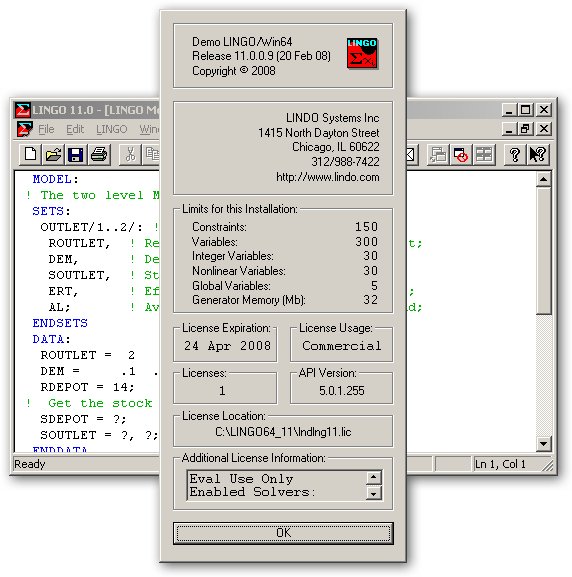This screenshot has width=572, height=577.
Task: Click the 'ROUTLET = 2' line in the editor
Action: (88, 355)
